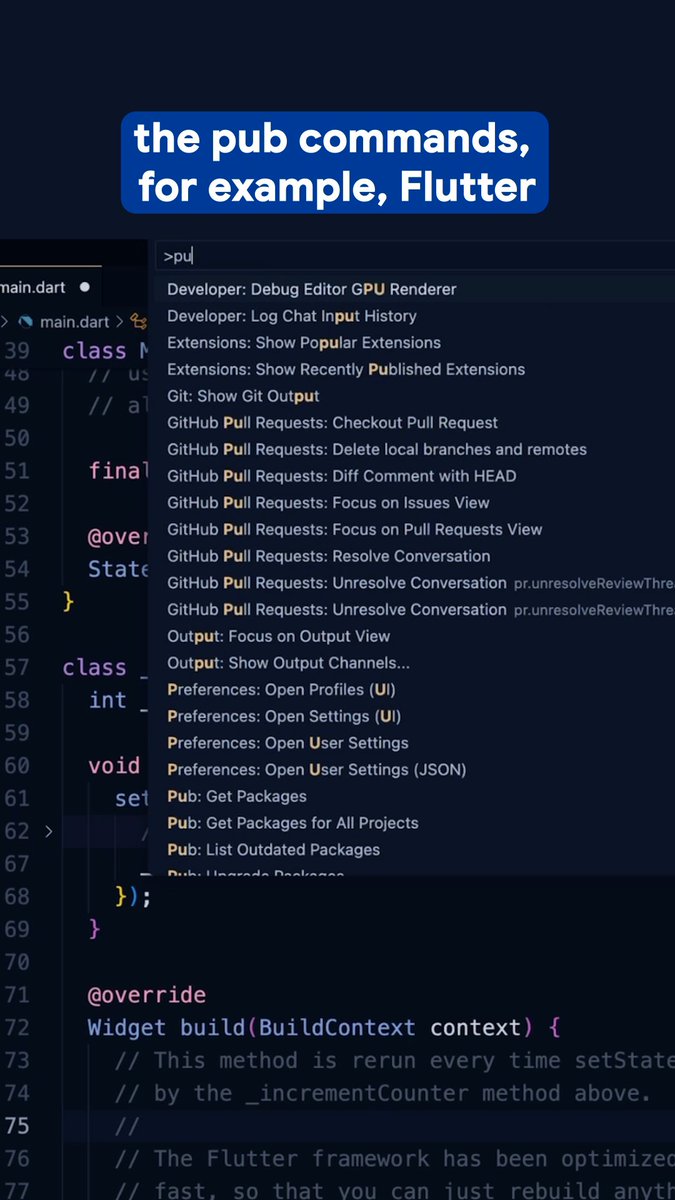Click the comment text on line 73
The width and height of the screenshot is (675, 1200).
394,1060
